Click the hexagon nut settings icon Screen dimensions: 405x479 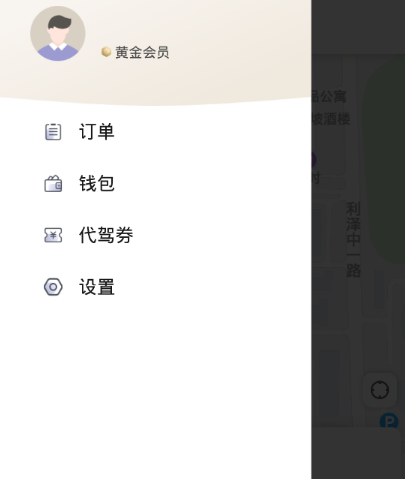coord(53,287)
